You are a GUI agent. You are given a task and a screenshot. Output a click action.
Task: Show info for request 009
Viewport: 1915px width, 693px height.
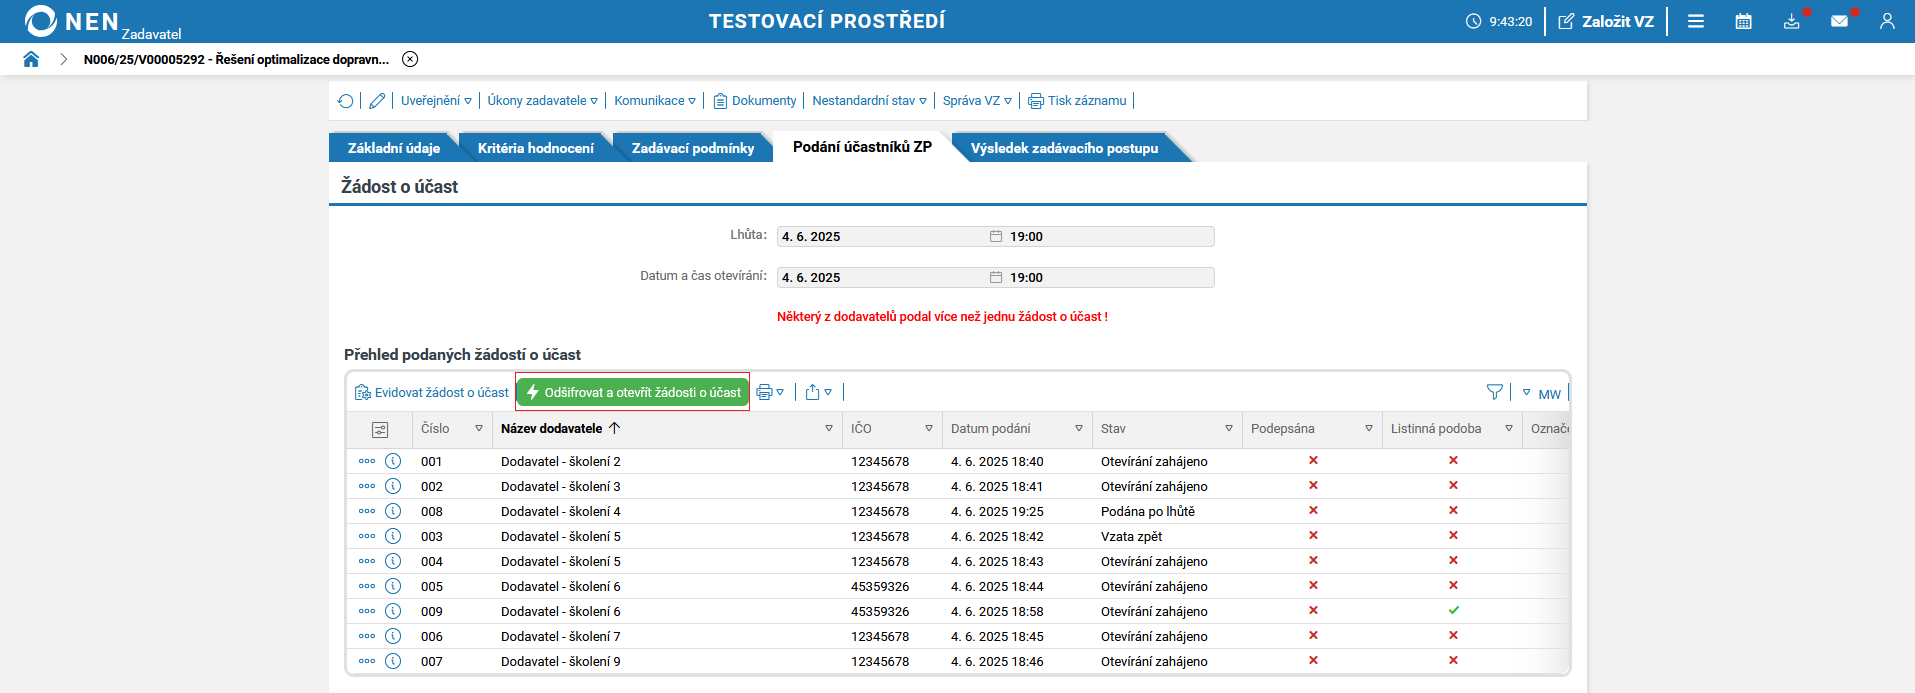click(393, 611)
